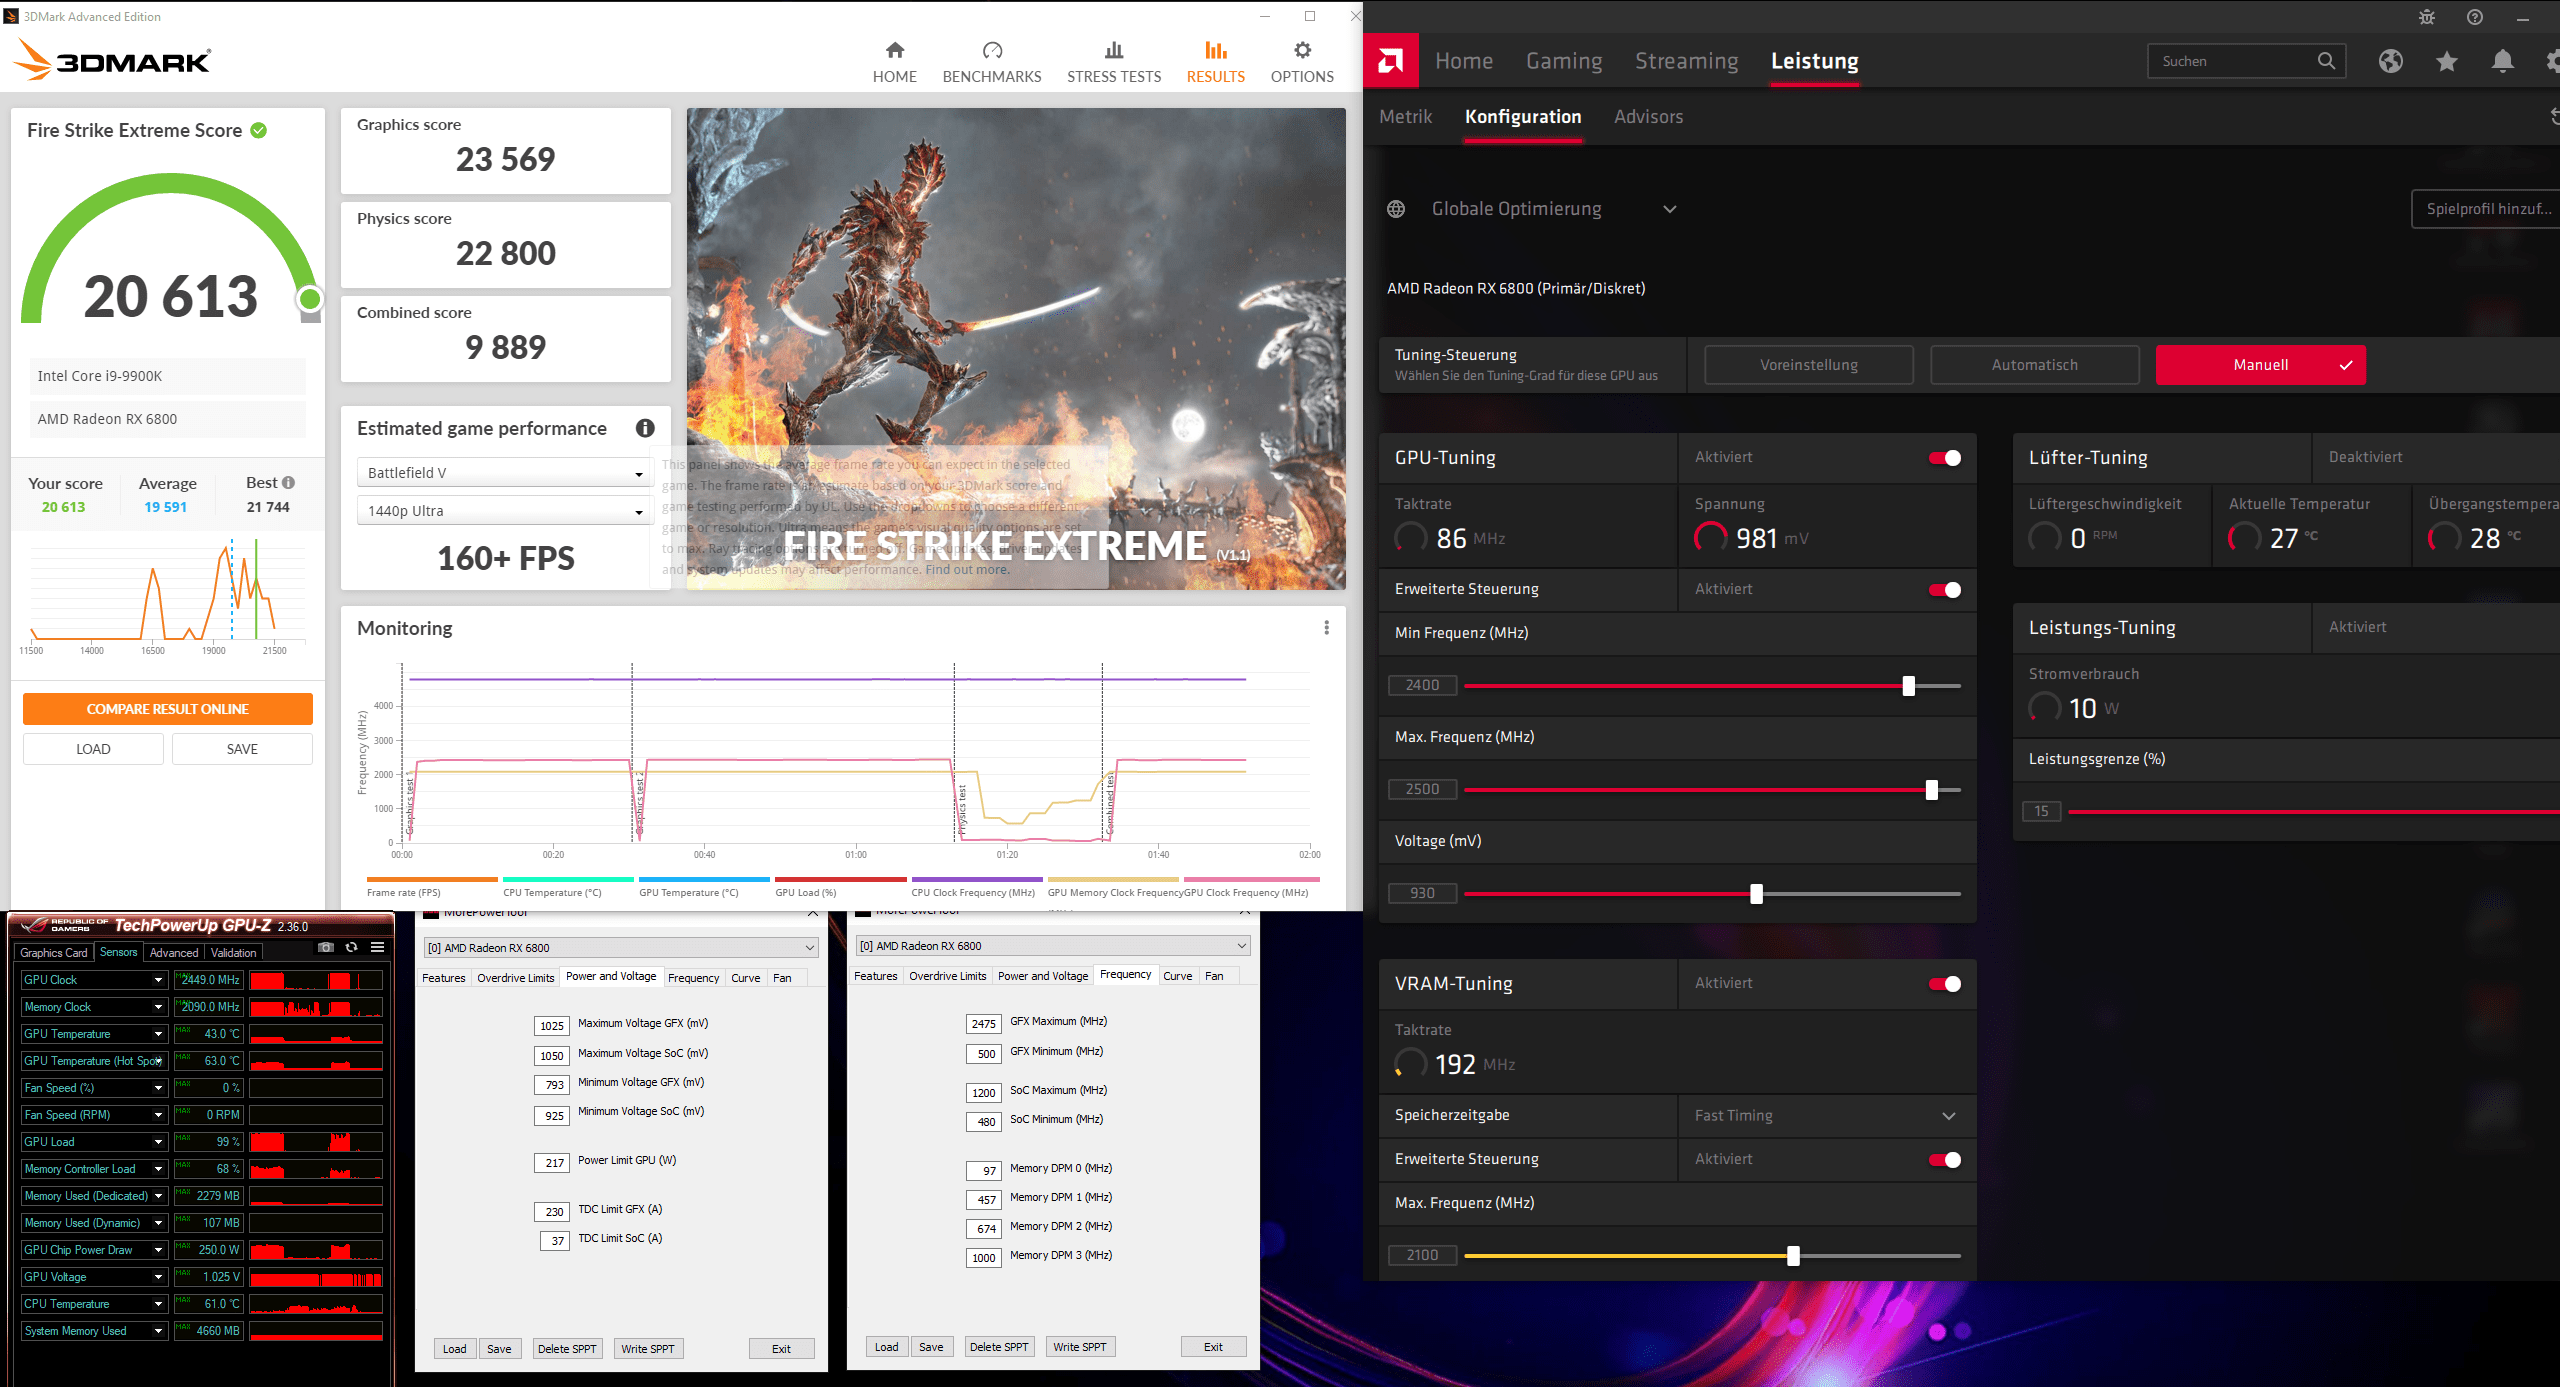
Task: Switch to the Graphics Card tab in GPU-Z
Action: pos(54,953)
